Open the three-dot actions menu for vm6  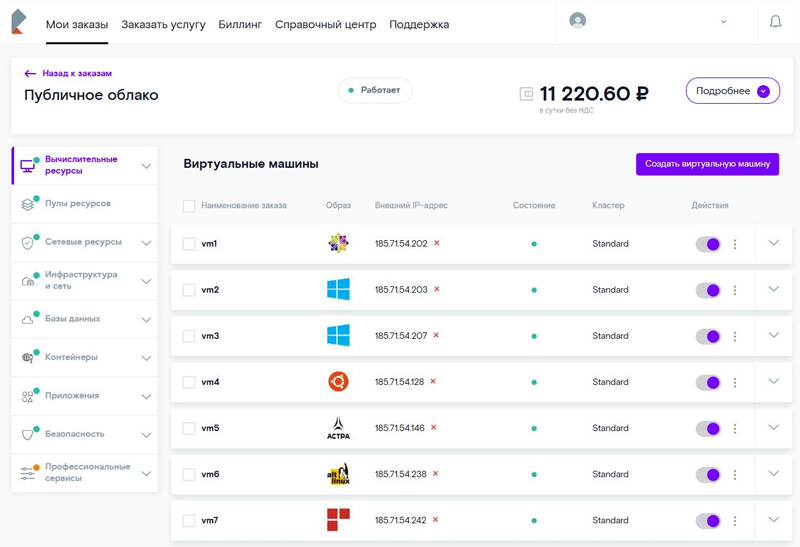coord(735,475)
